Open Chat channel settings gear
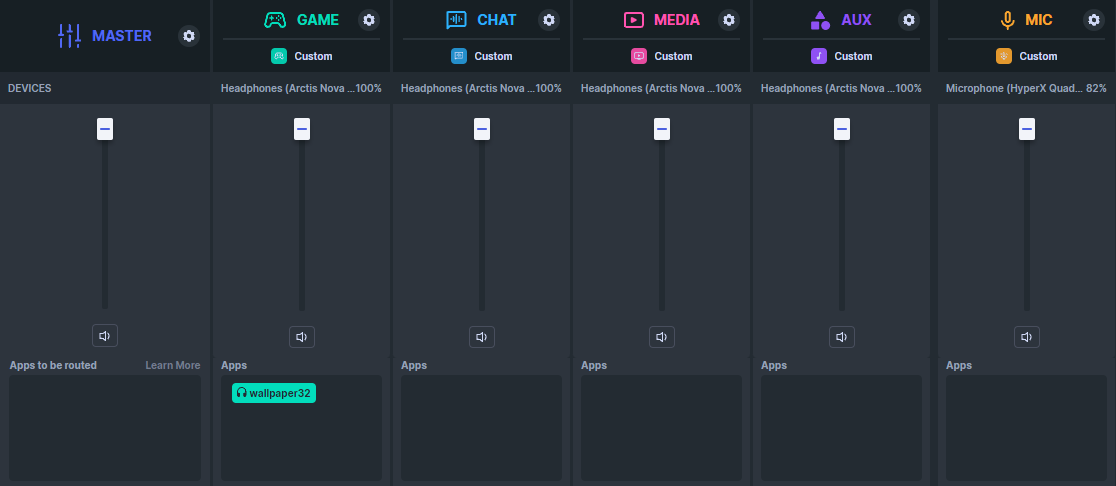Image resolution: width=1116 pixels, height=486 pixels. pyautogui.click(x=548, y=20)
